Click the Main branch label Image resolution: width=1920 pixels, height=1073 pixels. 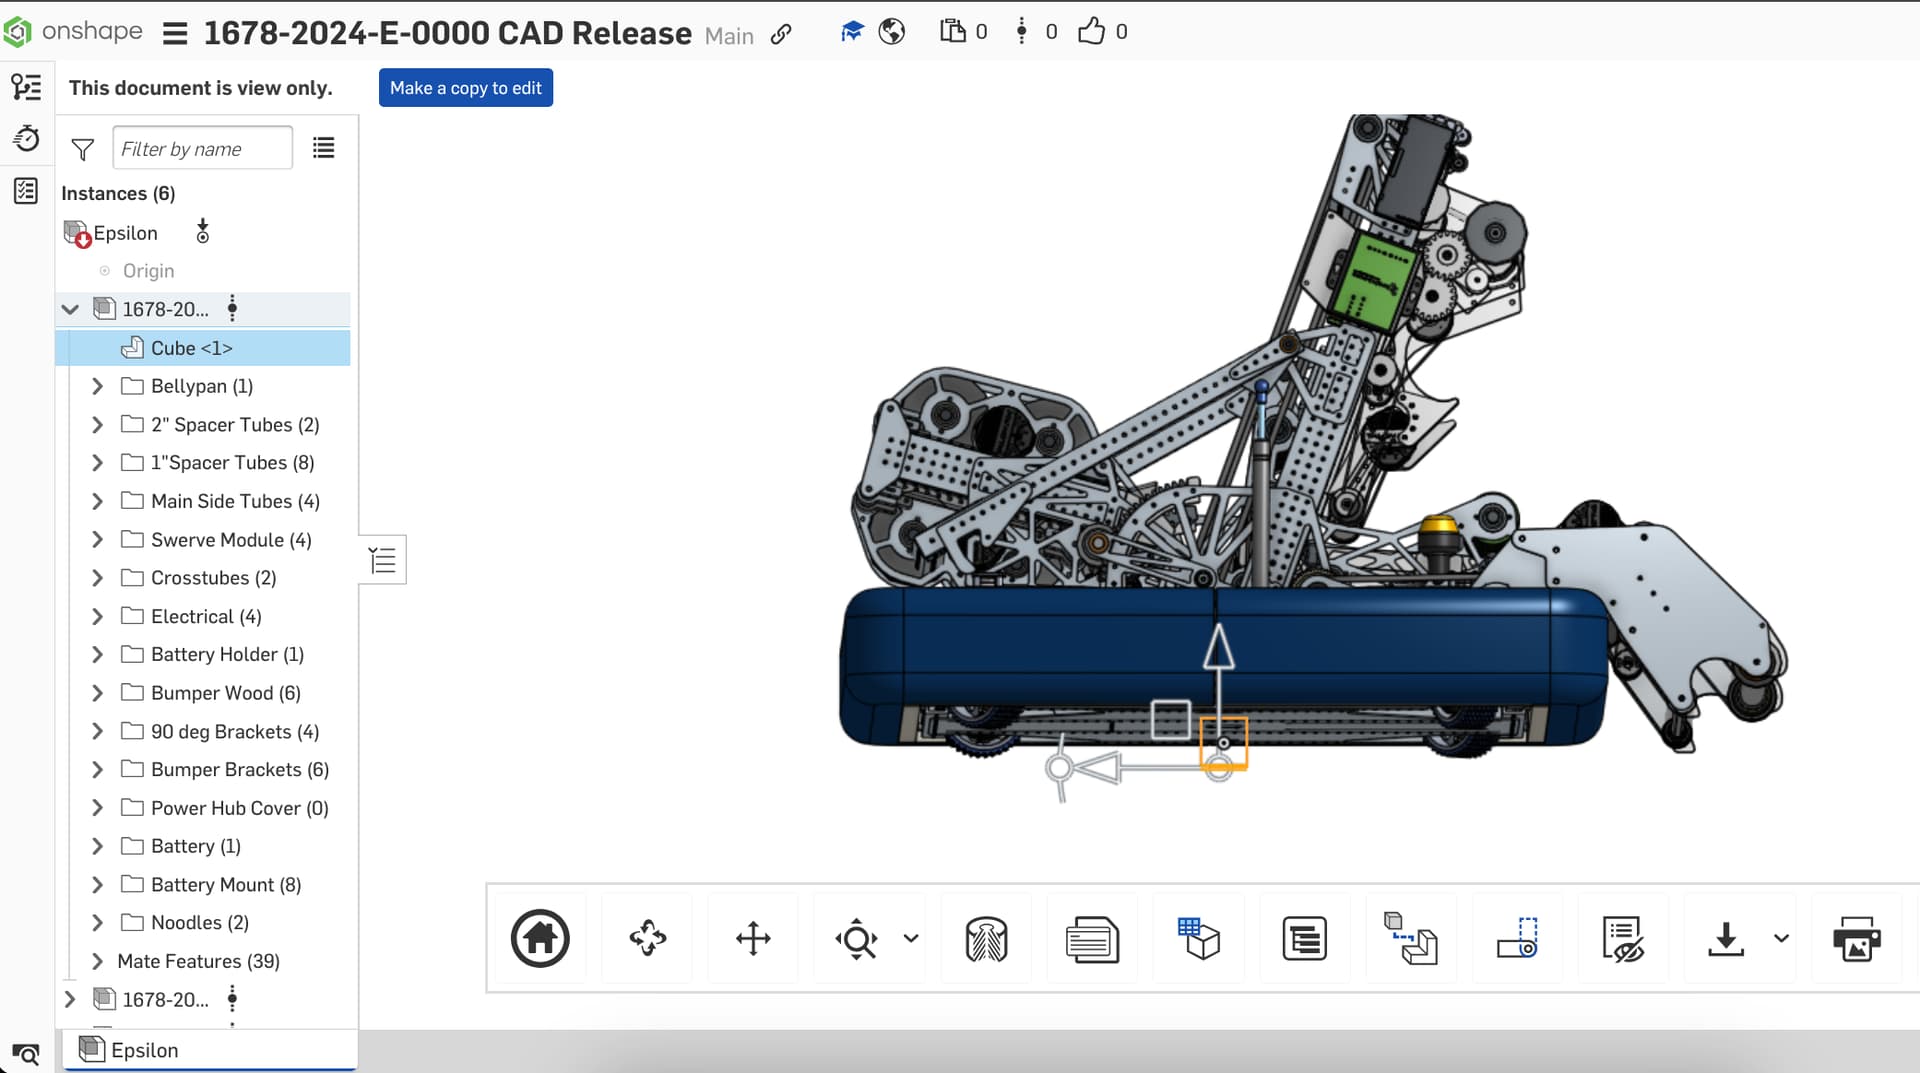pos(729,36)
